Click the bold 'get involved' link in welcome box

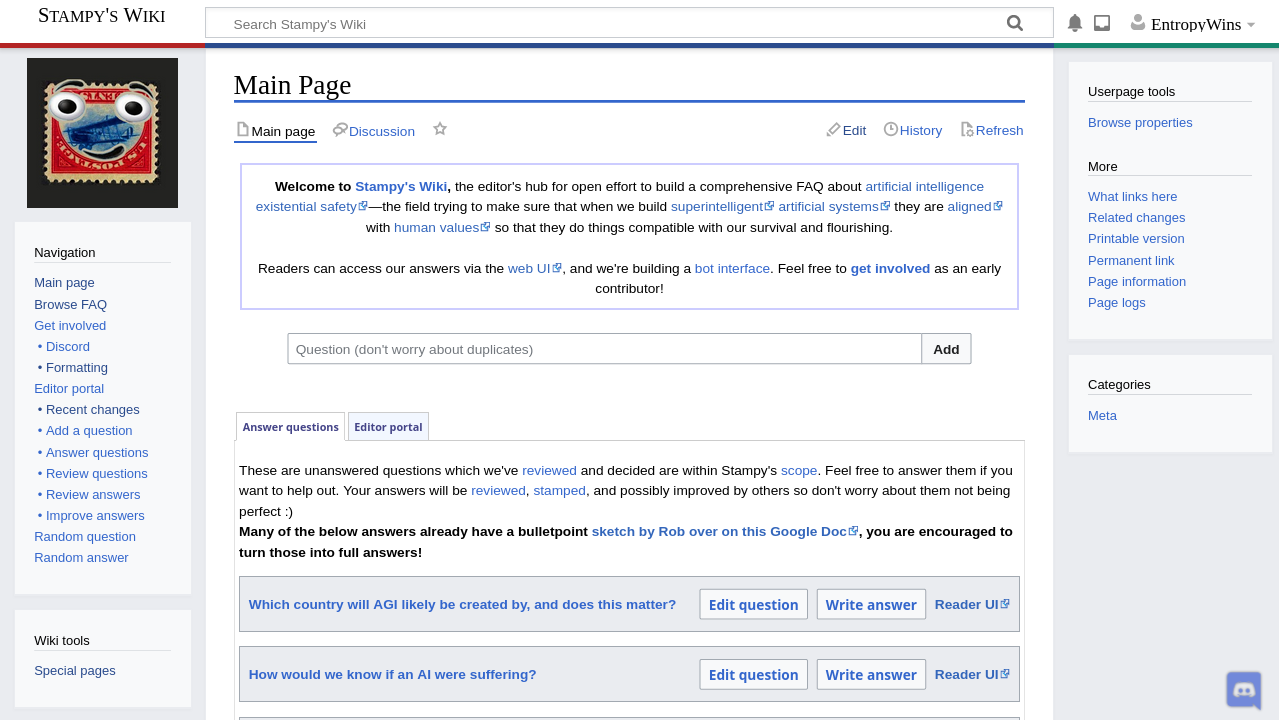890,268
